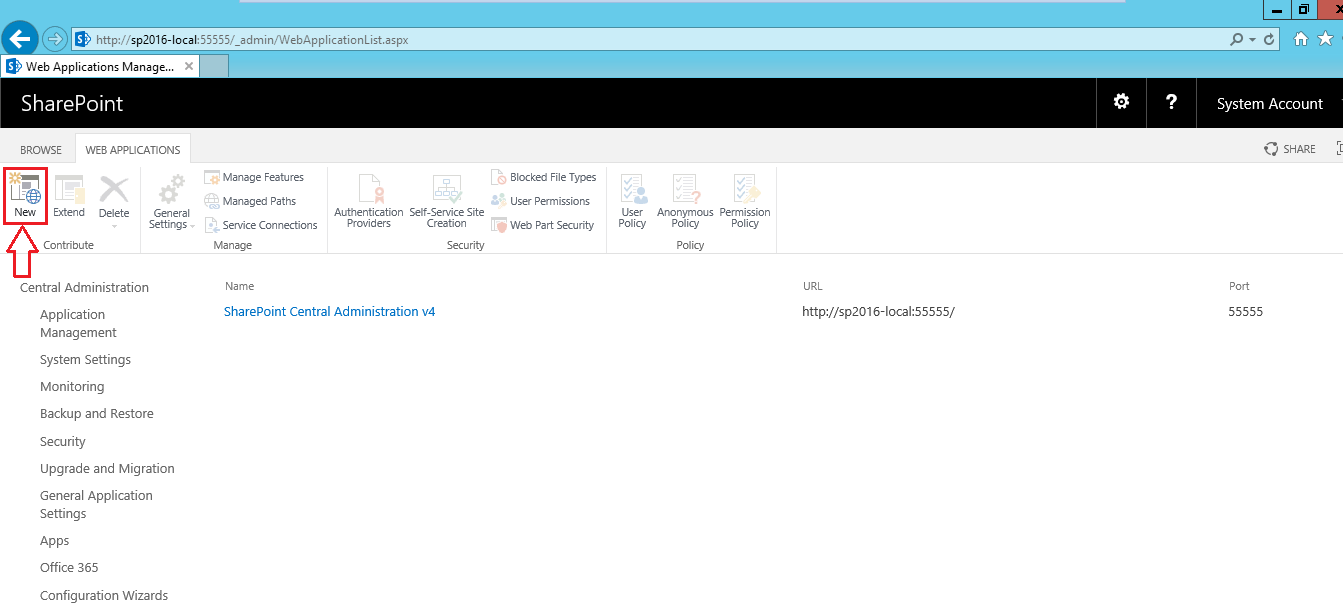The image size is (1343, 606).
Task: Open the System Account menu
Action: click(1270, 104)
